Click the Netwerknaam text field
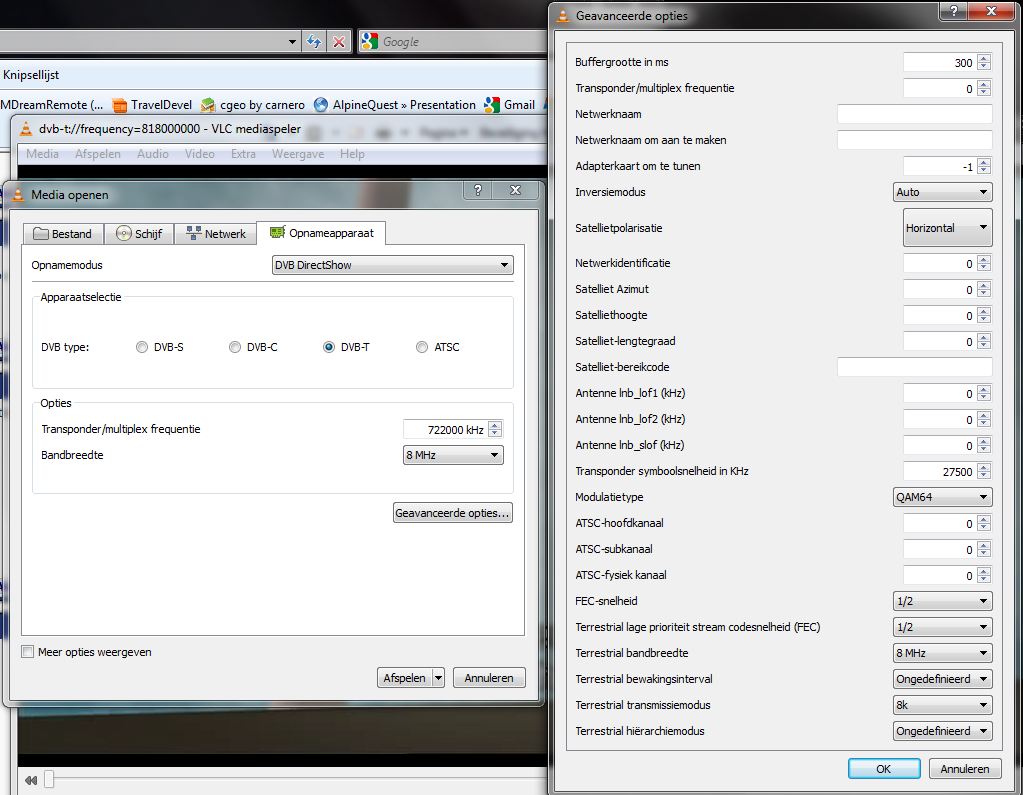This screenshot has height=795, width=1023. pos(914,114)
